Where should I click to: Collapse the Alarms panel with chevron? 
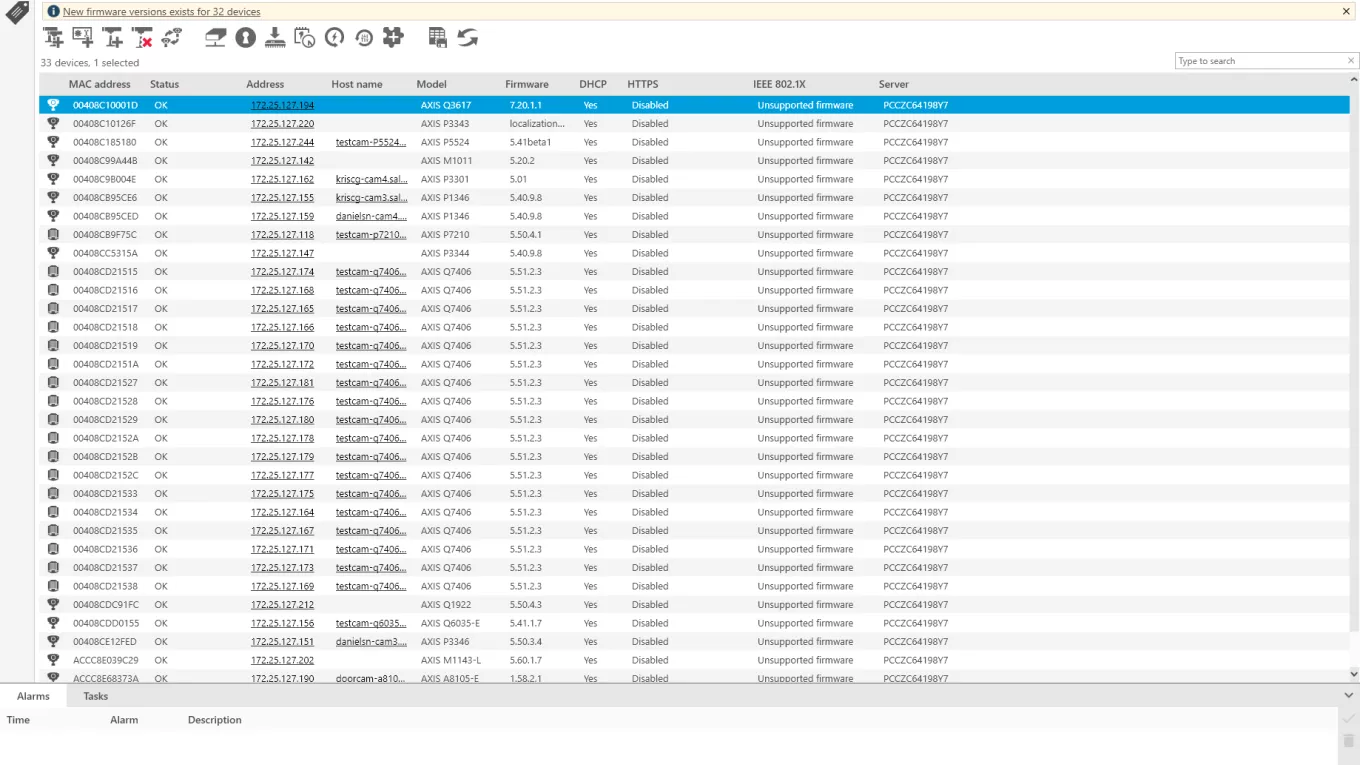[x=1348, y=696]
